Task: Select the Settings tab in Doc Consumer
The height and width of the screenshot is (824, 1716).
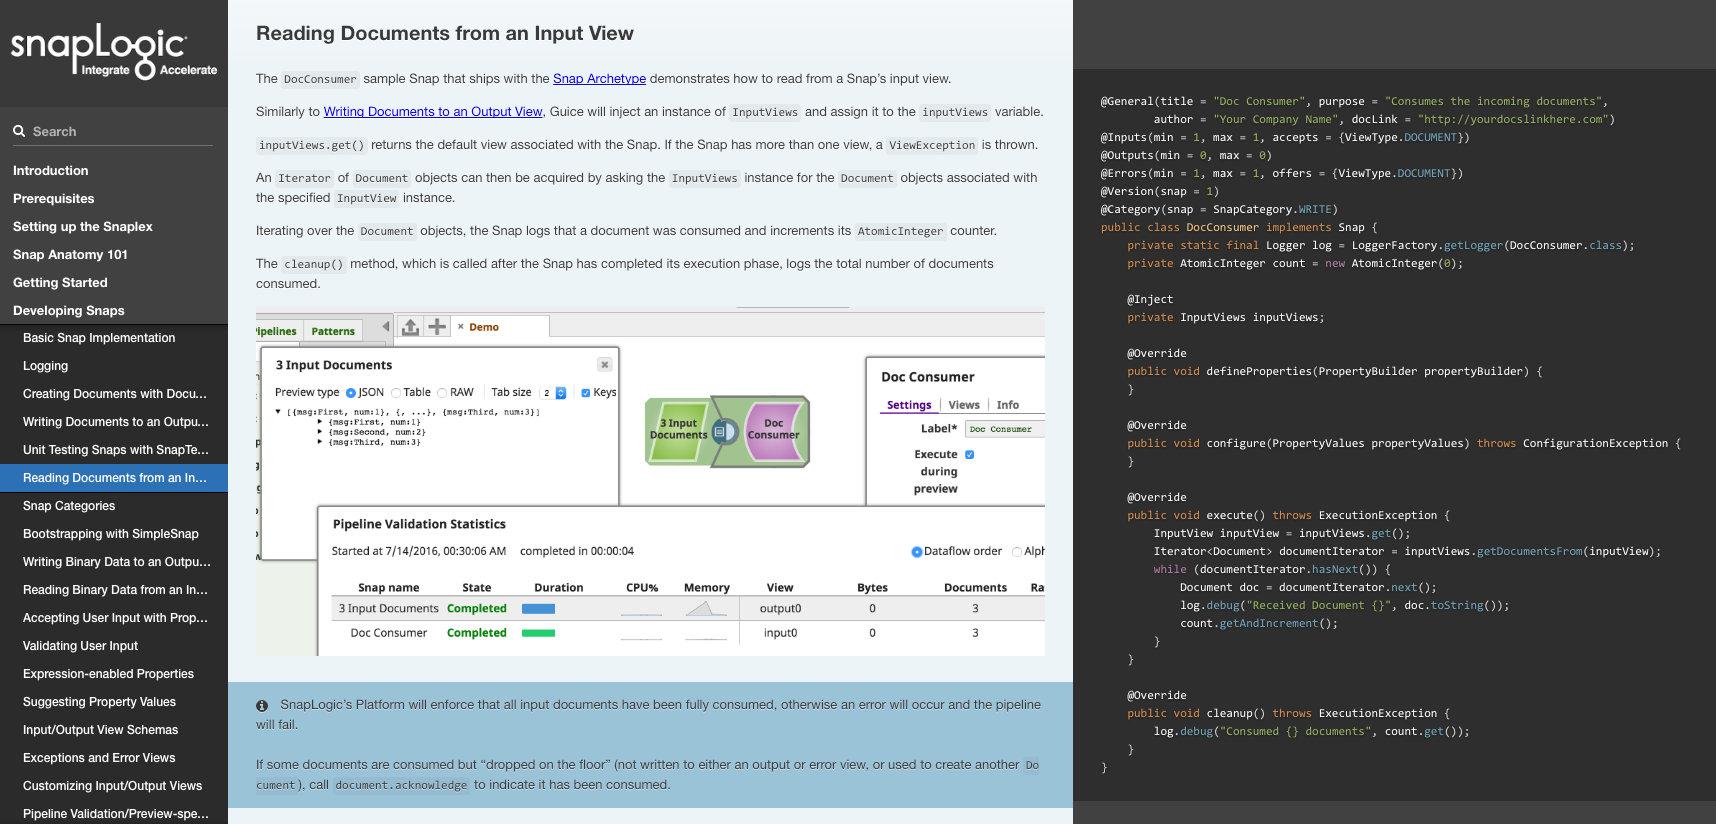Action: pos(909,405)
